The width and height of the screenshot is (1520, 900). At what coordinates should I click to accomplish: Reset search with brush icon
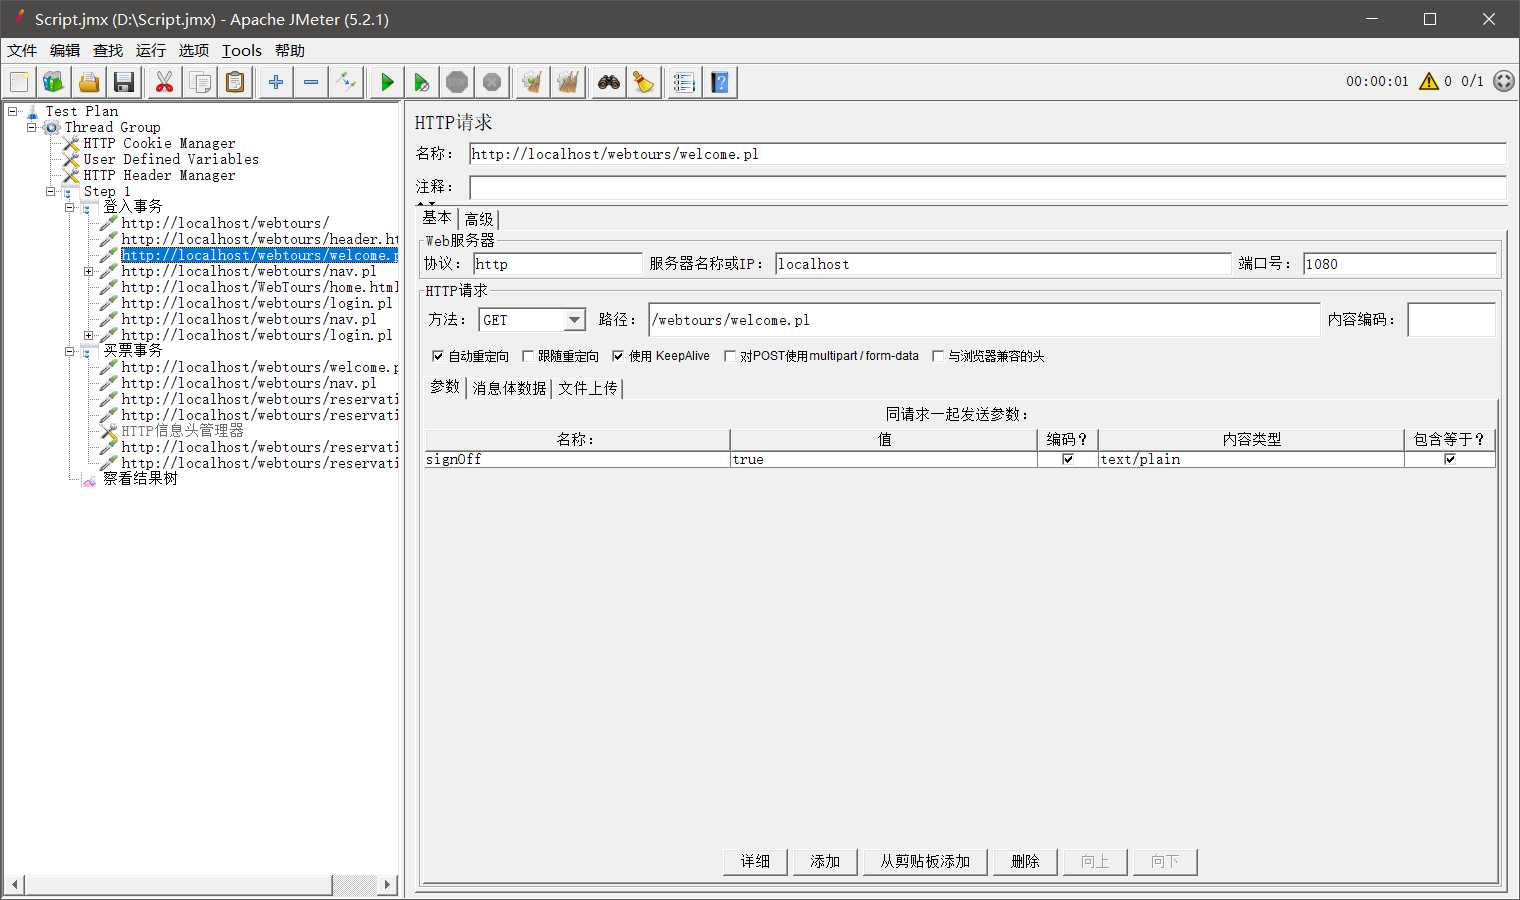[644, 82]
